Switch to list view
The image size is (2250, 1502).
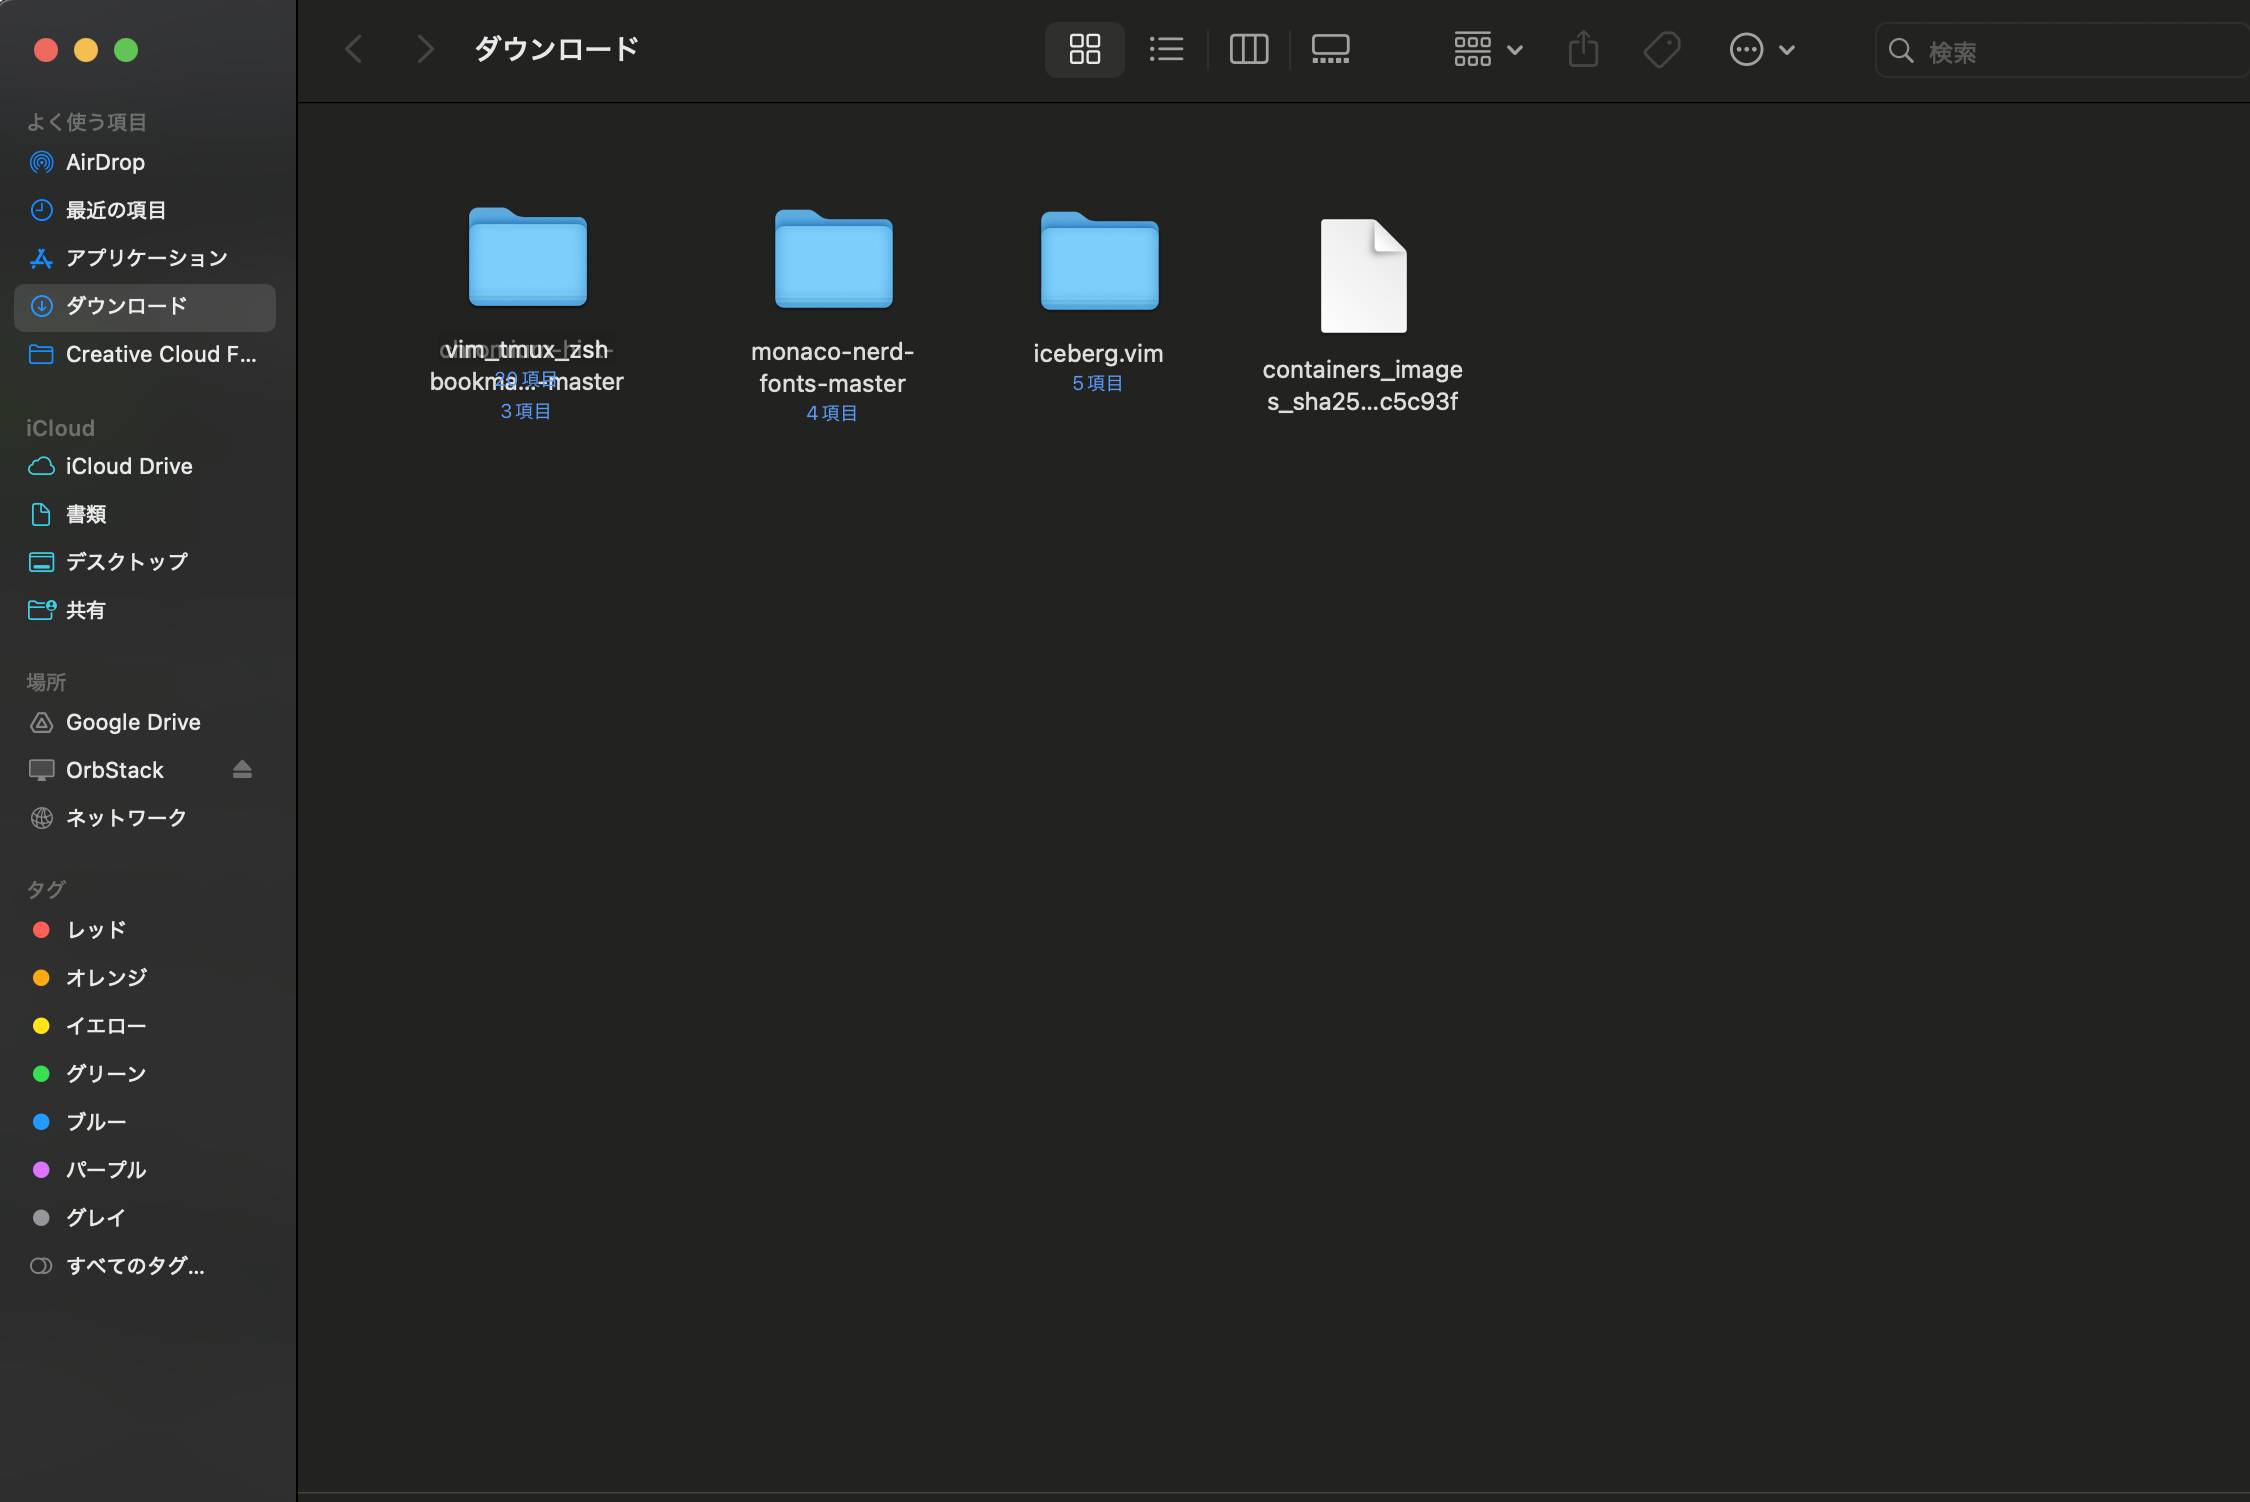[1166, 49]
